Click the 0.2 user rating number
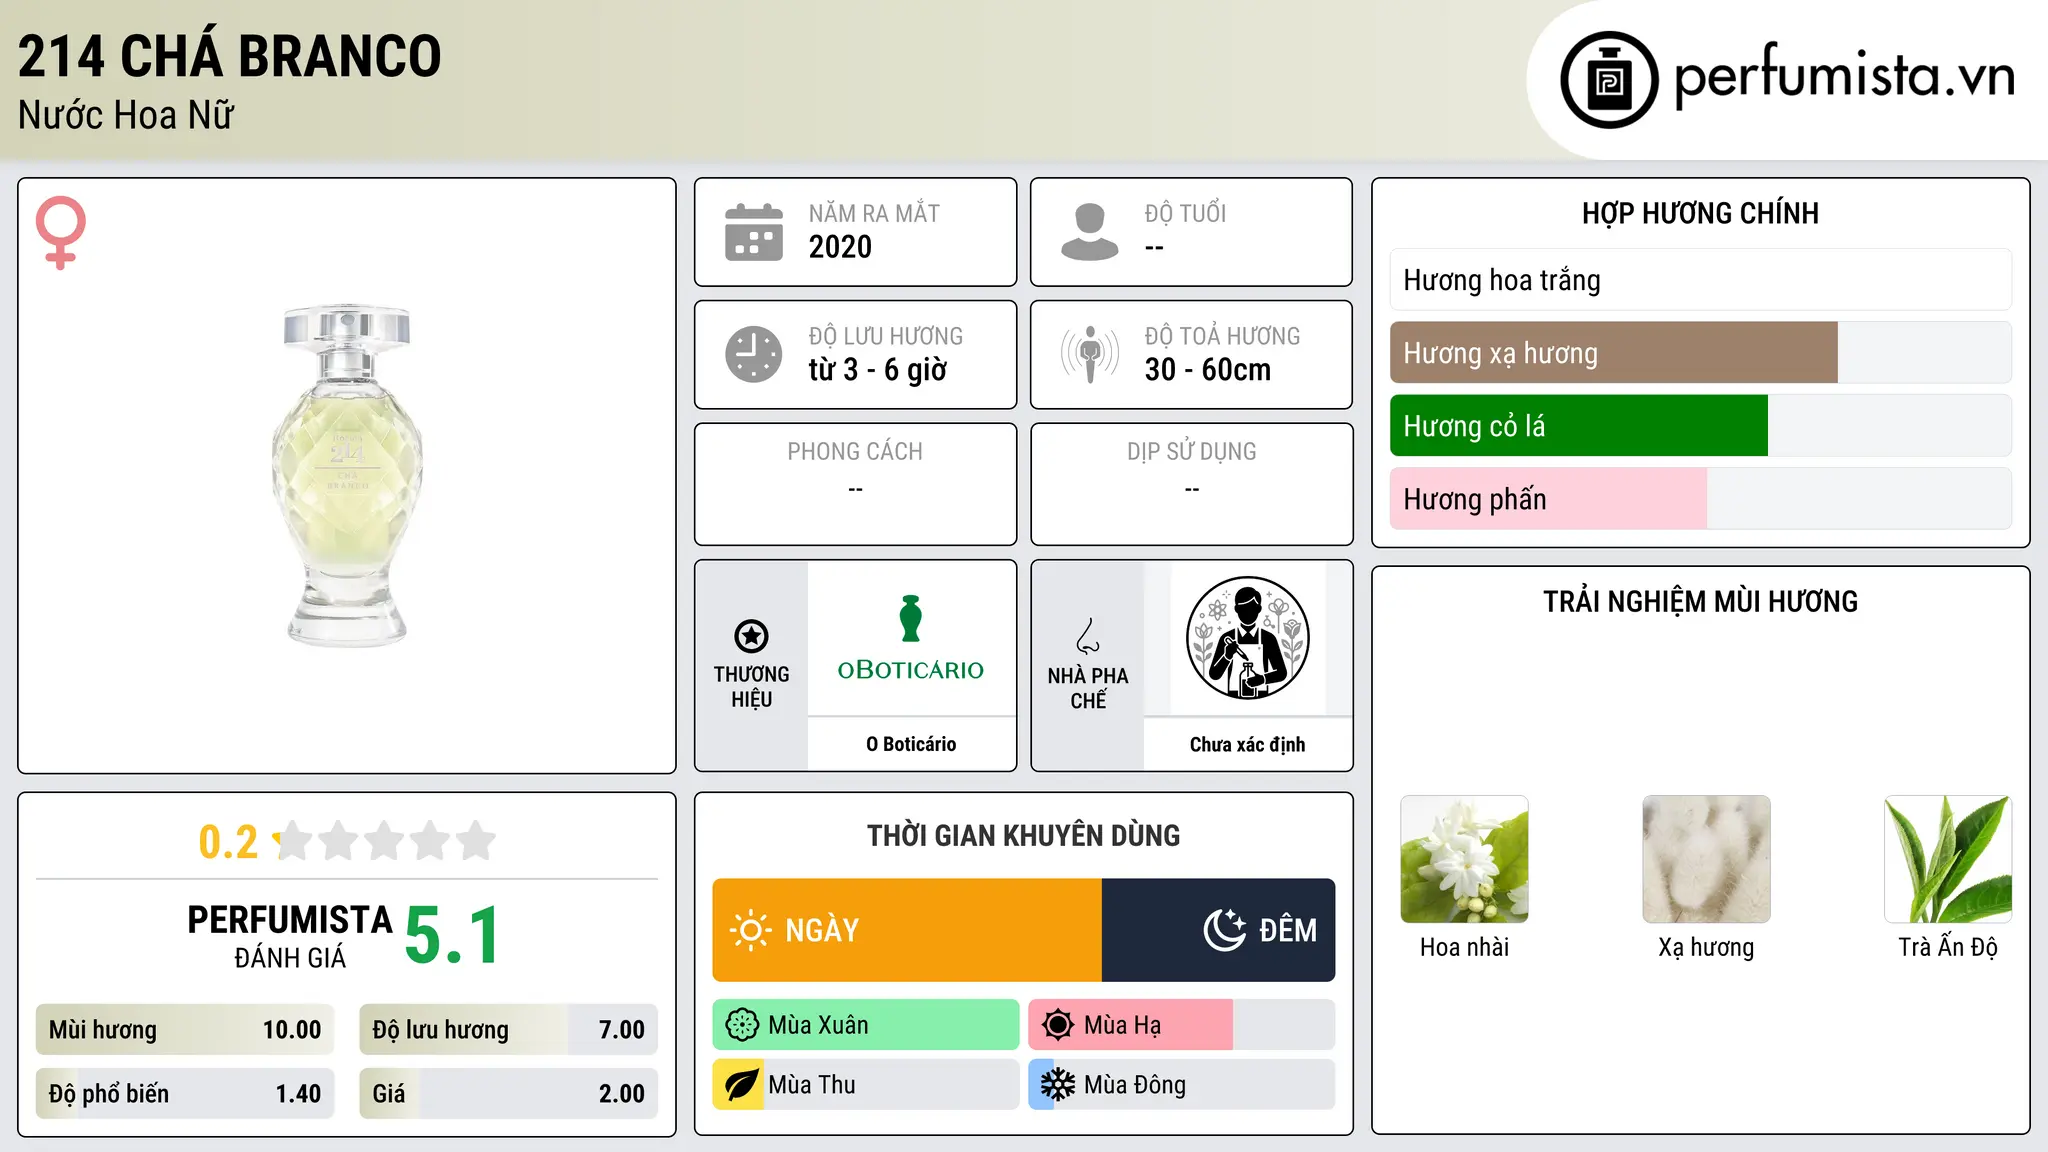Image resolution: width=2048 pixels, height=1152 pixels. (228, 842)
